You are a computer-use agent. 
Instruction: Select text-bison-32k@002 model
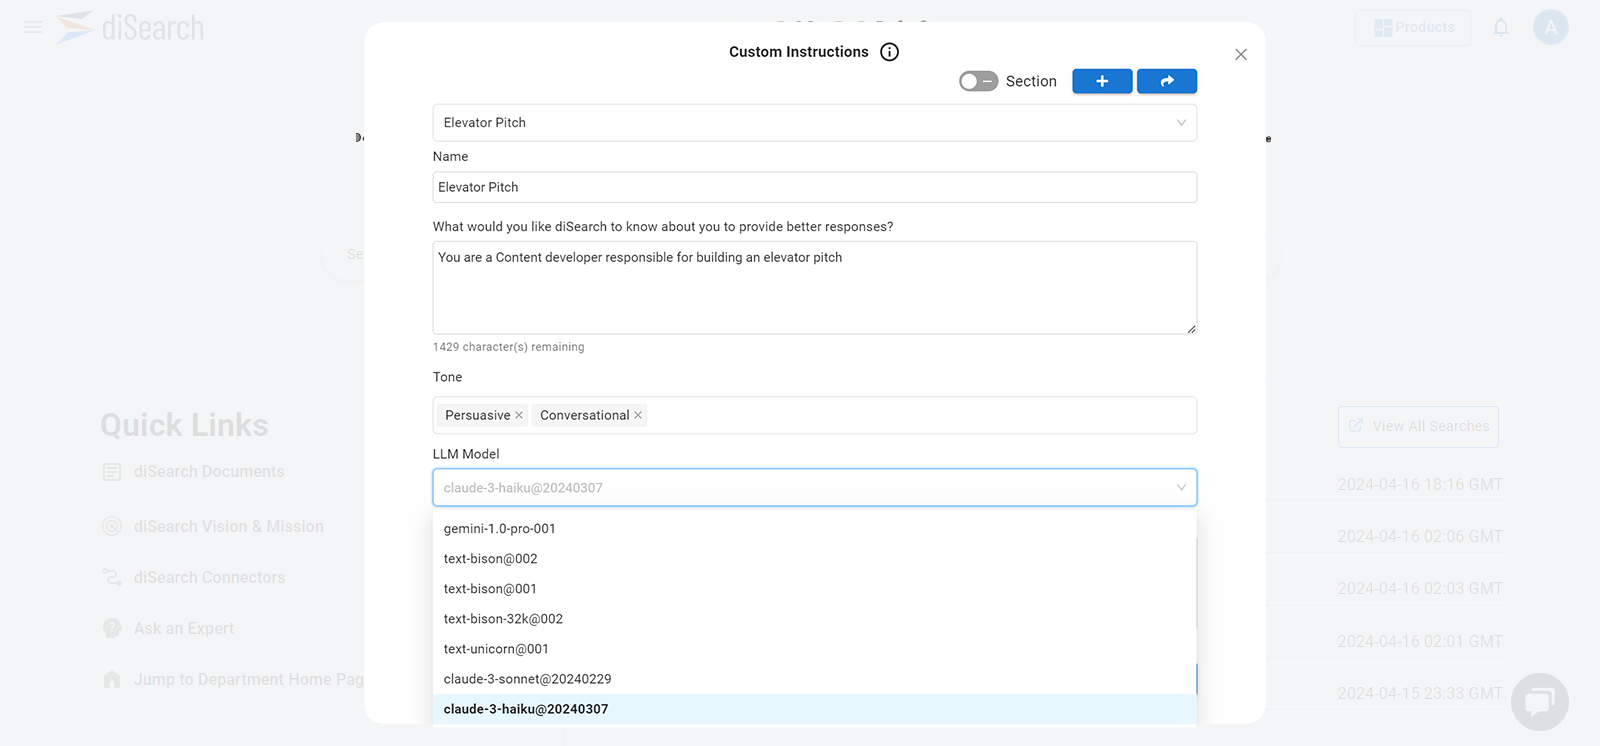815,618
